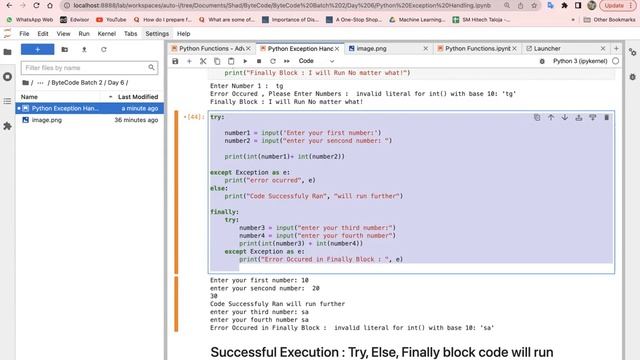Run the selected cell
Screen dimensions: 640x360
pos(245,61)
